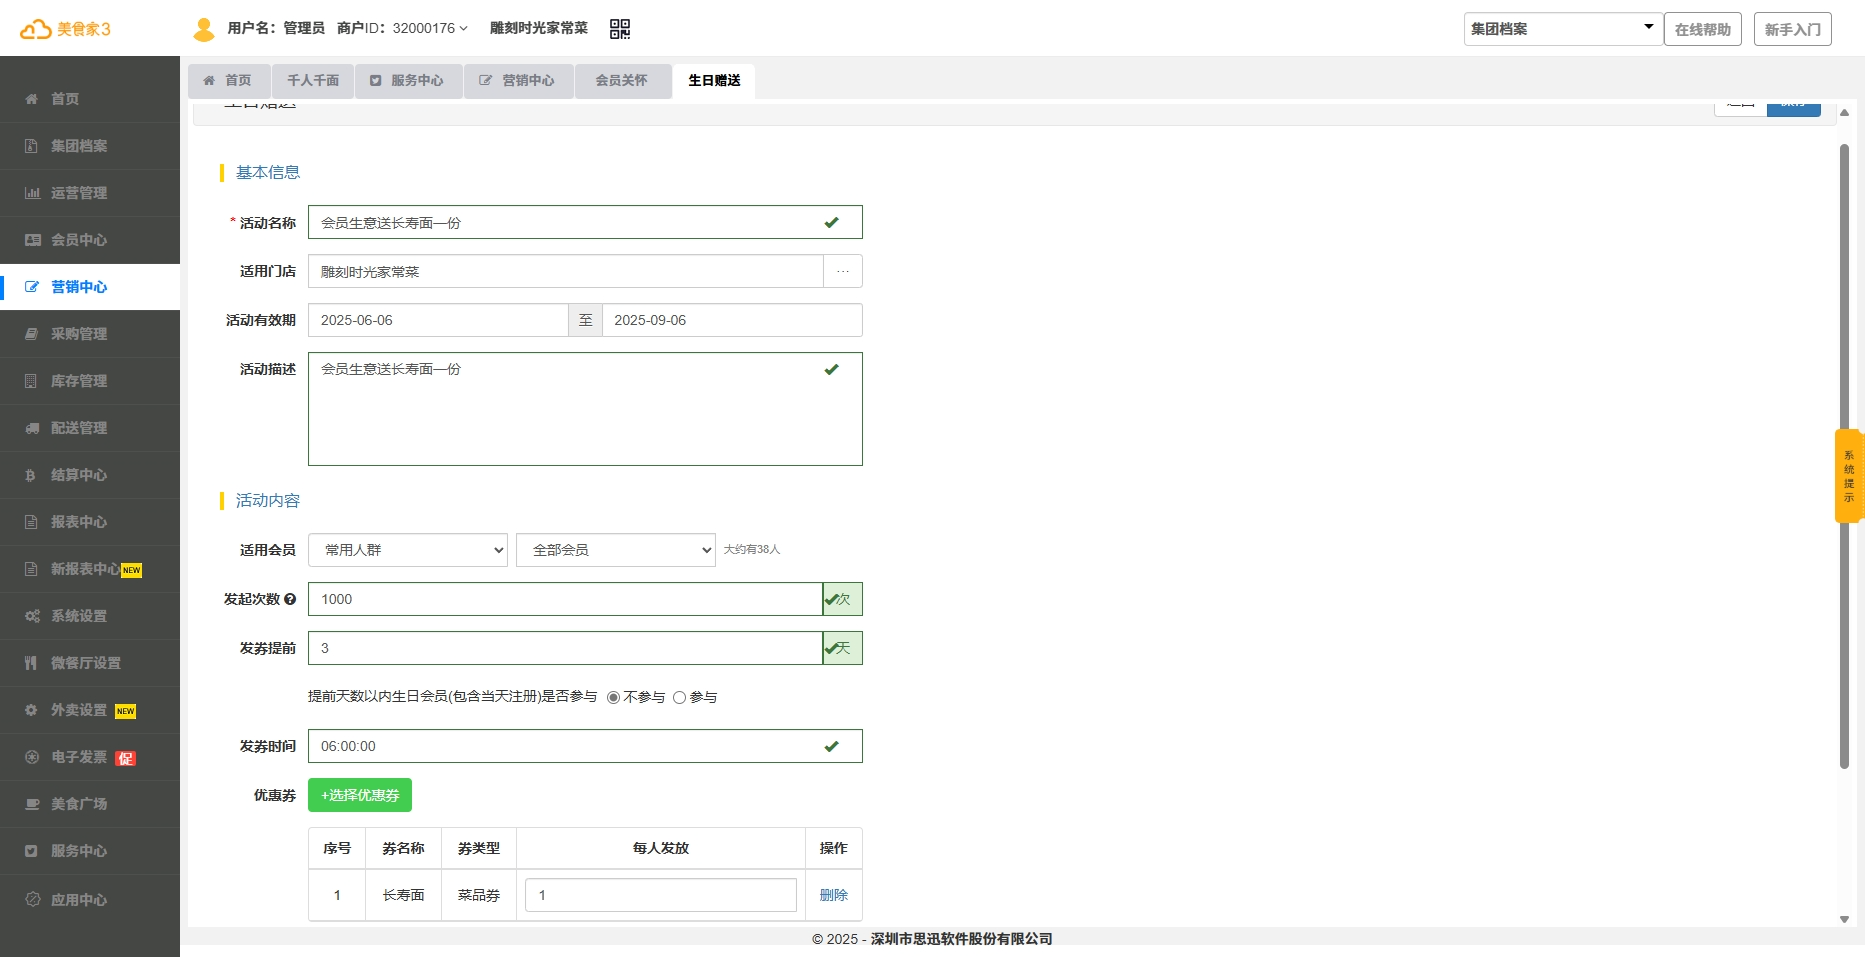Click the user avatar icon

coord(204,29)
